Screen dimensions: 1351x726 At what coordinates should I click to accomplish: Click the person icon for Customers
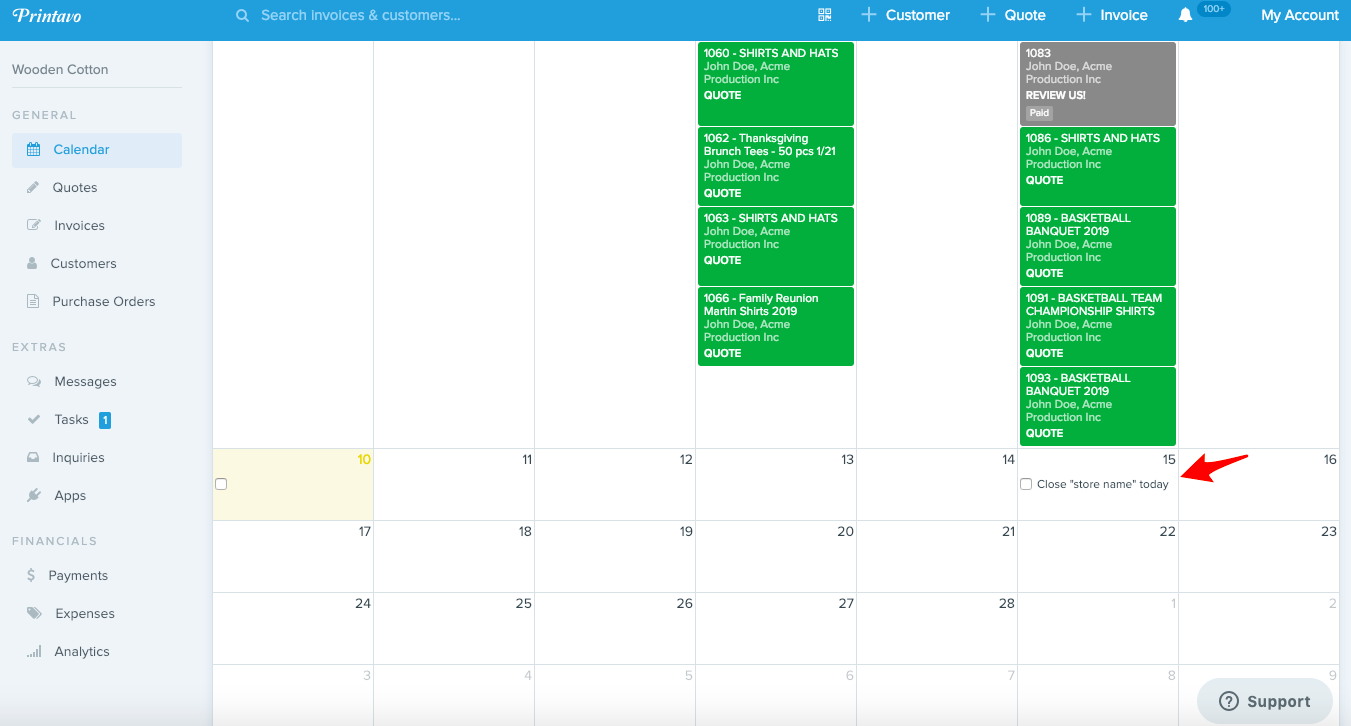pyautogui.click(x=32, y=264)
